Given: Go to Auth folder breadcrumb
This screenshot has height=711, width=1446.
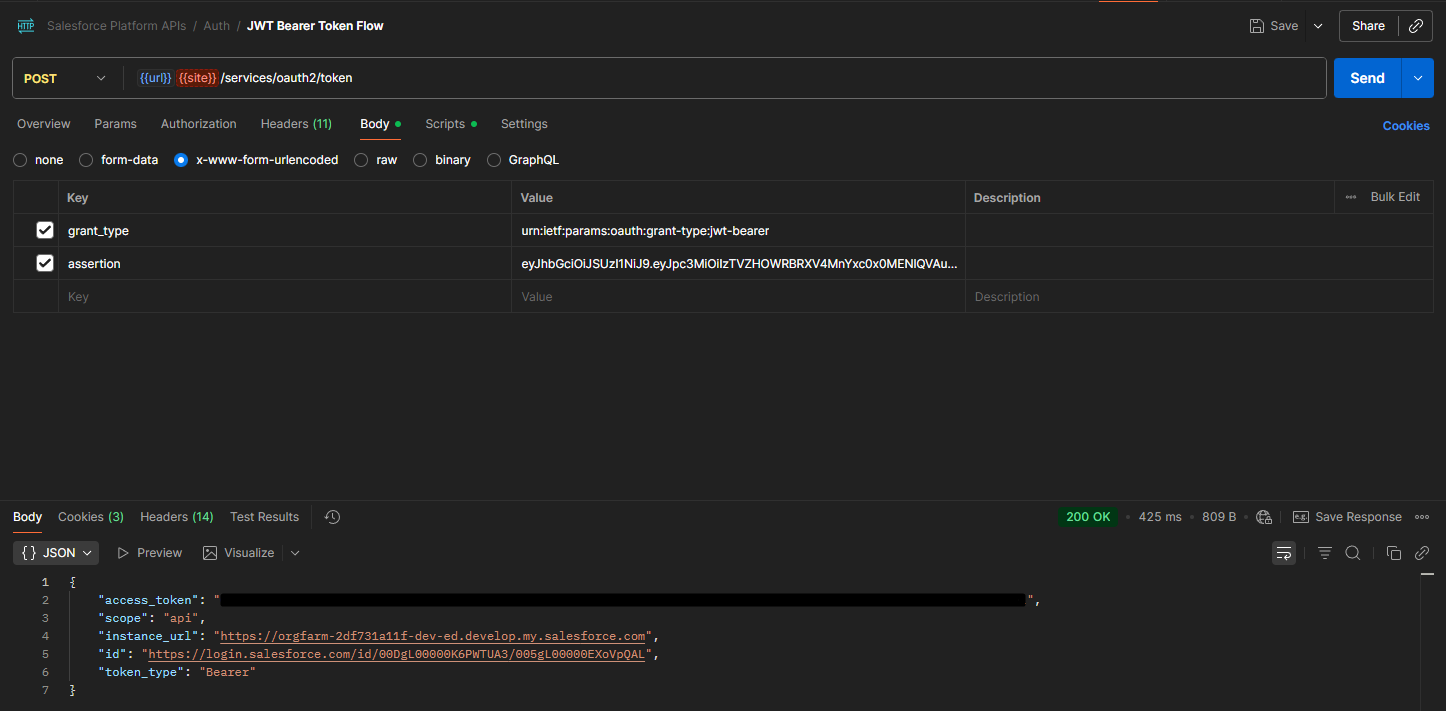Looking at the screenshot, I should (x=217, y=26).
